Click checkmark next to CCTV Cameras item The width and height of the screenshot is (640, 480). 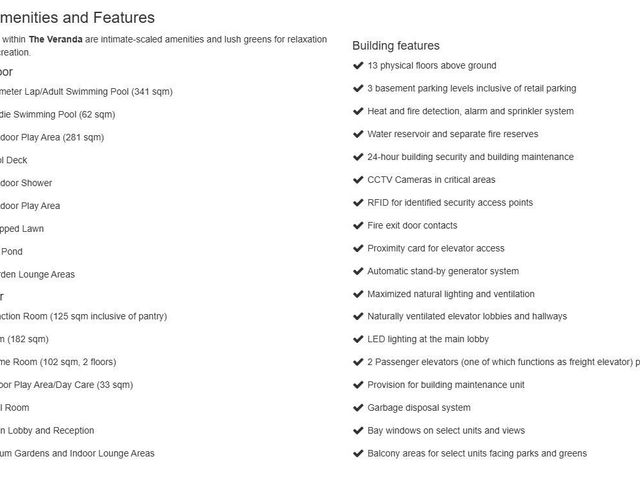pyautogui.click(x=358, y=180)
